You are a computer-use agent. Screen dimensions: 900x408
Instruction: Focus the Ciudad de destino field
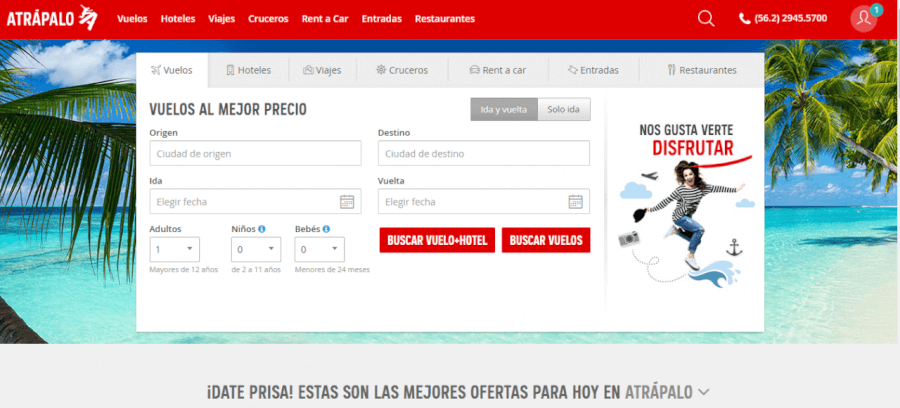point(484,154)
